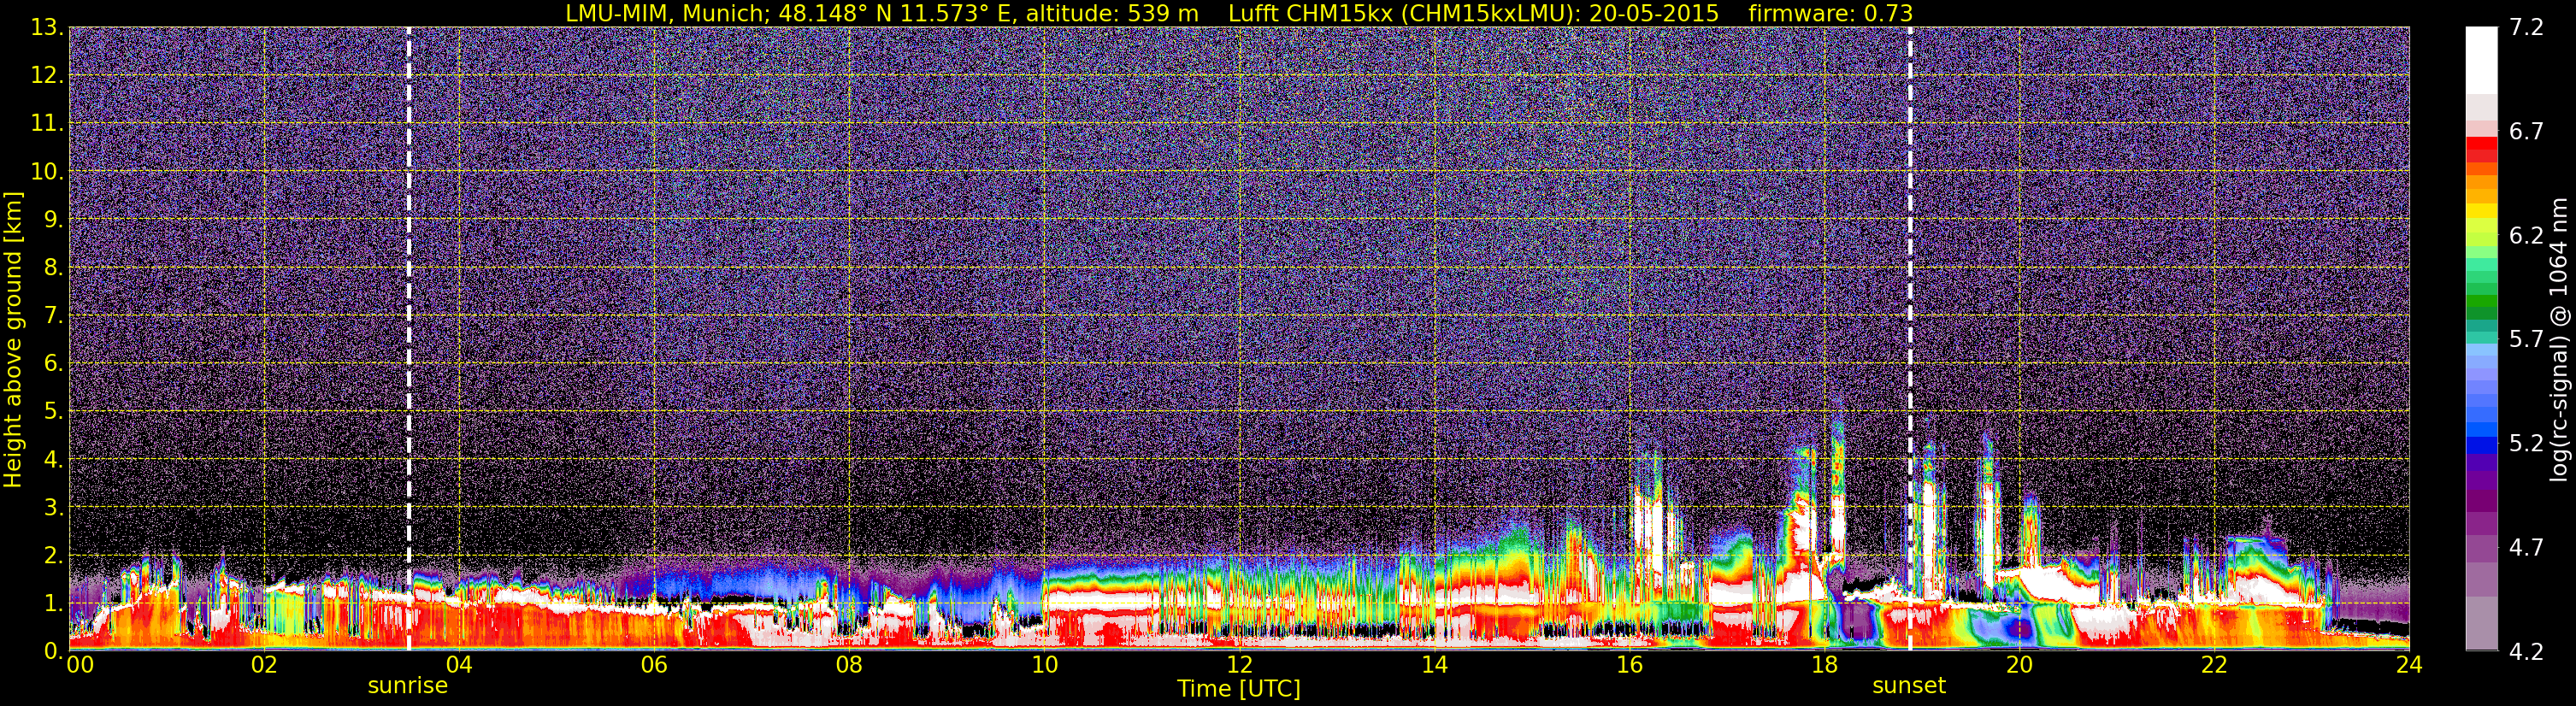The width and height of the screenshot is (2576, 706).
Task: Click the '7.' height axis tick label
Action: pos(53,315)
